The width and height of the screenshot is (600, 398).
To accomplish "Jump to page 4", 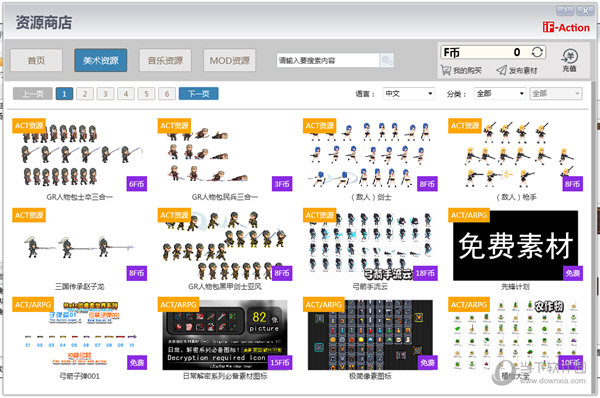I will pos(126,94).
